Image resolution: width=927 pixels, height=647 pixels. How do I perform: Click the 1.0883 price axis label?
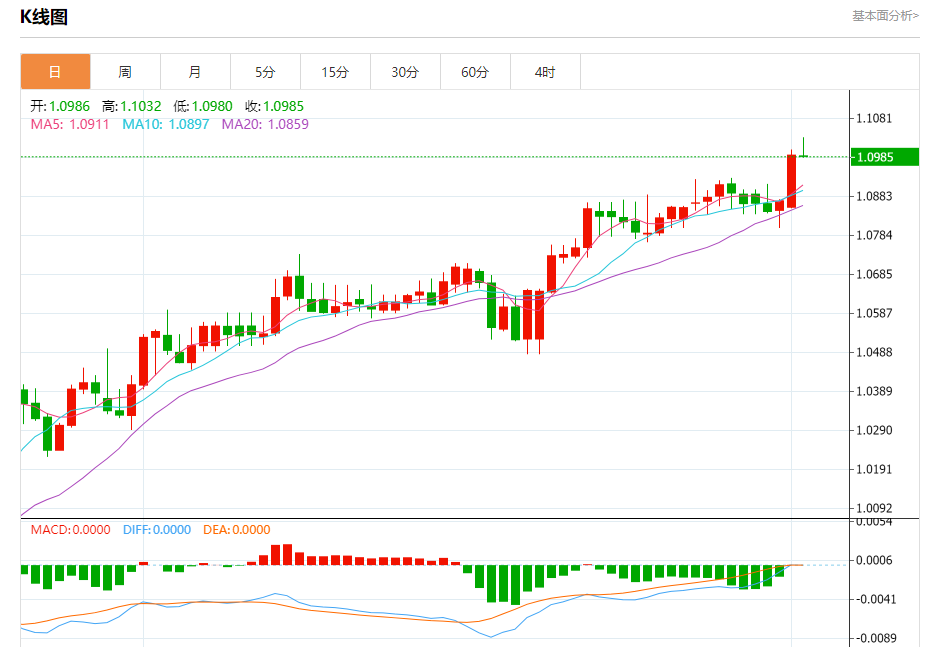coord(874,196)
